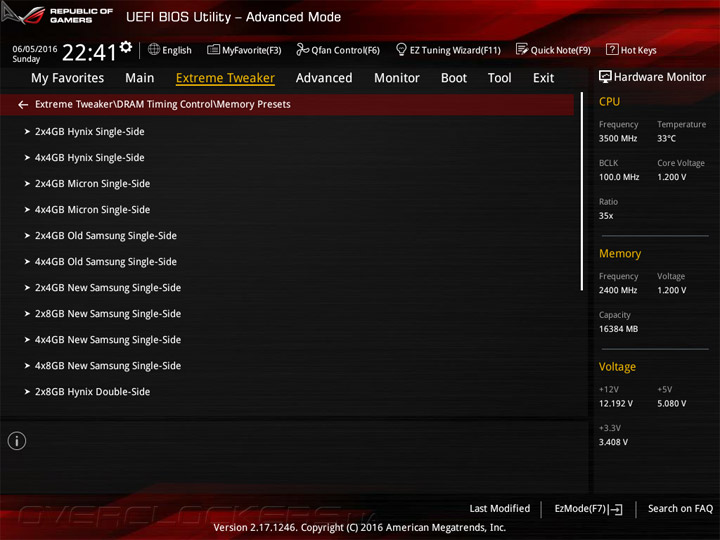Click the Quick Note notepad icon
Screen dimensions: 720x540
coord(522,49)
